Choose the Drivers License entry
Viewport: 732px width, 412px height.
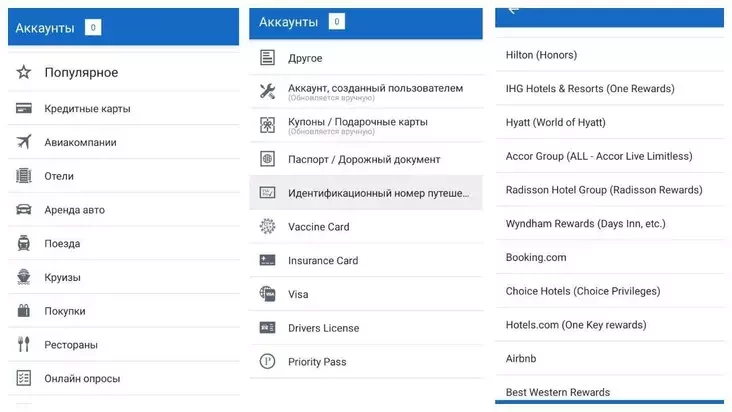tap(366, 328)
